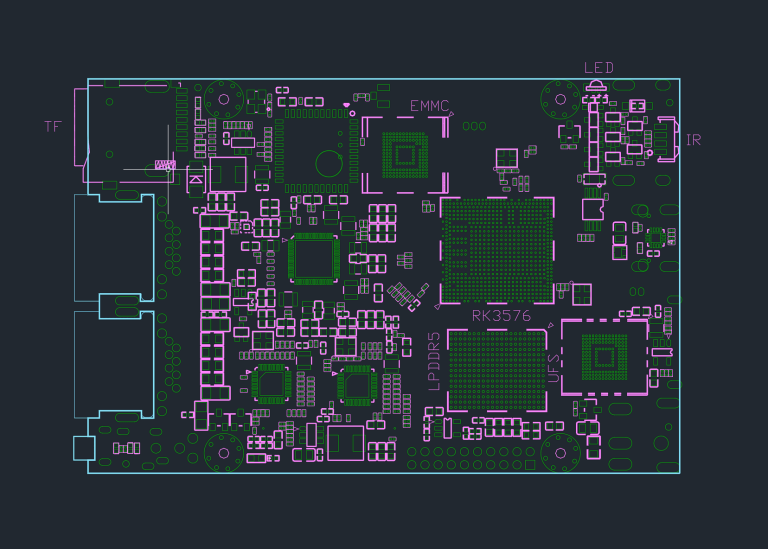Click the IR text label
This screenshot has height=549, width=768.
click(693, 140)
